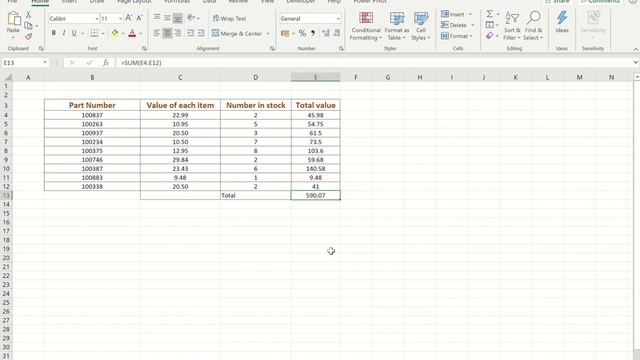Align text left in the cell
This screenshot has width=640, height=360.
(157, 33)
